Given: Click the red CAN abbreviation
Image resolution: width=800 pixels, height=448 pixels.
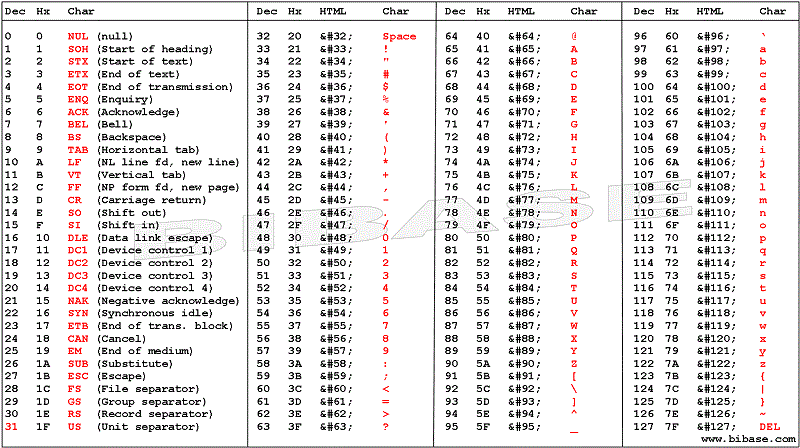Looking at the screenshot, I should point(78,338).
